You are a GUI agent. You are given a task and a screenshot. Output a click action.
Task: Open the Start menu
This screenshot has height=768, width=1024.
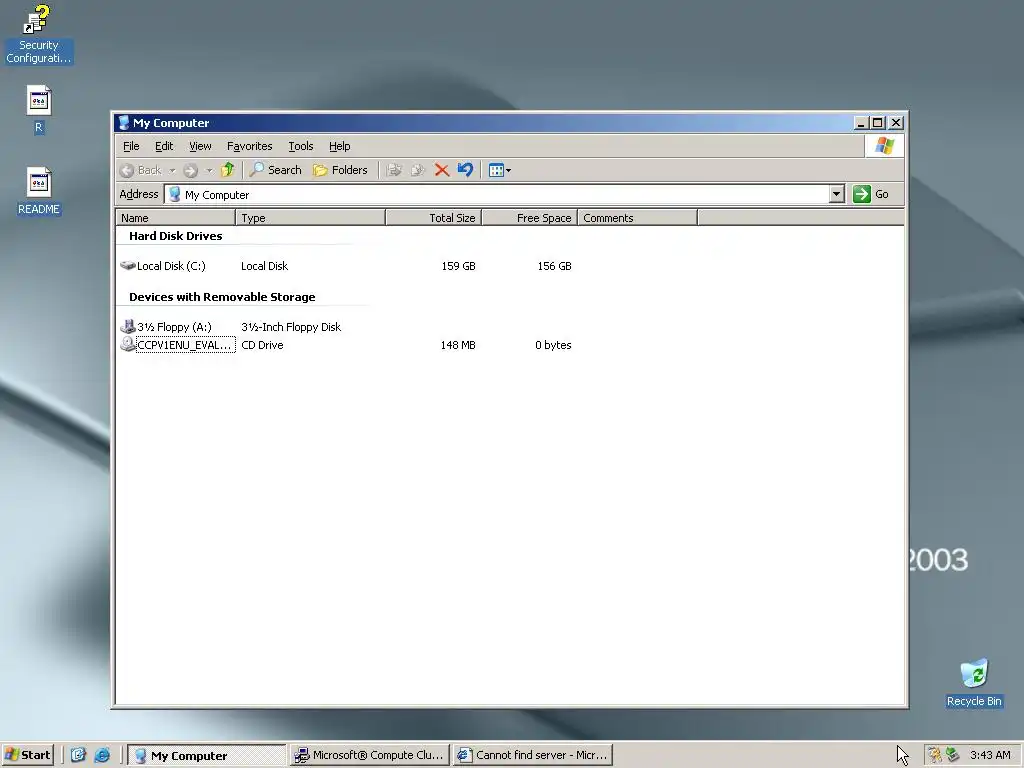click(27, 755)
